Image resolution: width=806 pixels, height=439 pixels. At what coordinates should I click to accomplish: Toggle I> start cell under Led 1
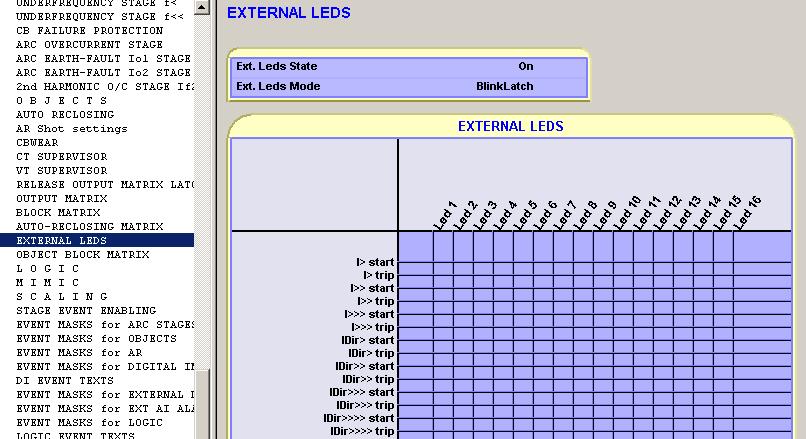(443, 263)
